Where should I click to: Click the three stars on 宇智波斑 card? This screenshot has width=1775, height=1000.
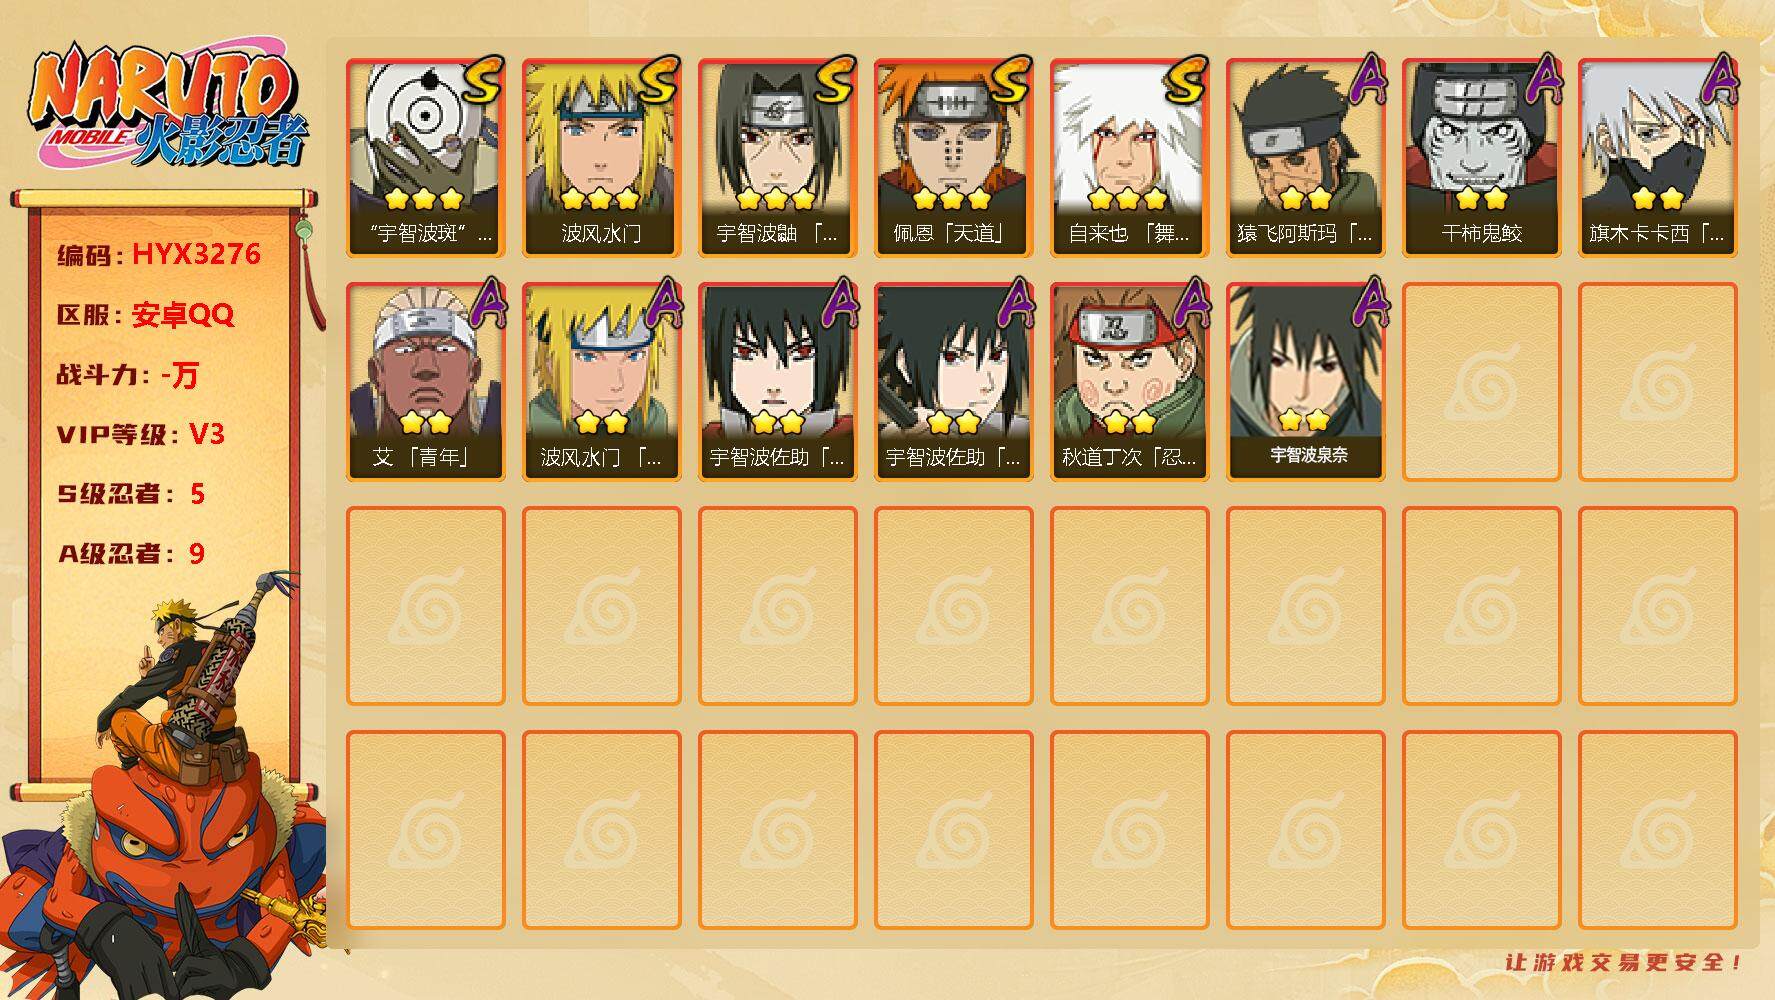pos(425,198)
